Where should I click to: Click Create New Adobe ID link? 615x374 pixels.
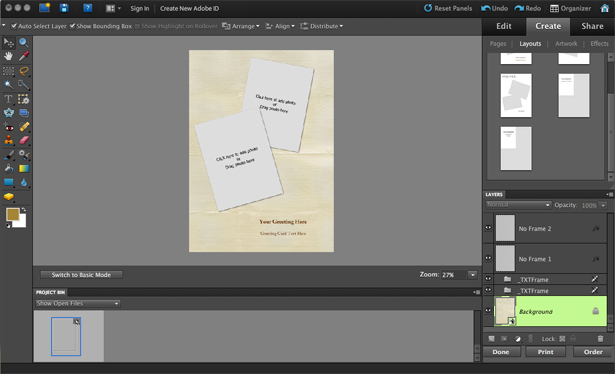point(189,8)
